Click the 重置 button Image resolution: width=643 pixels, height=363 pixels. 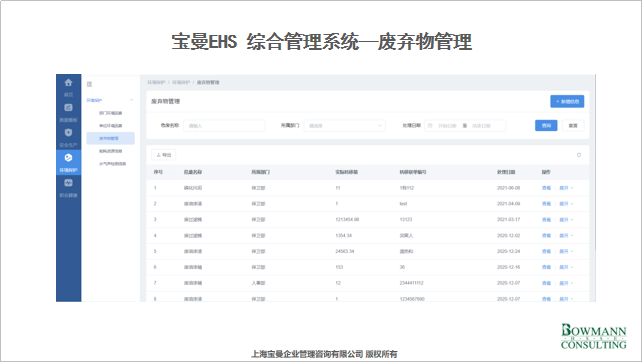coord(573,126)
